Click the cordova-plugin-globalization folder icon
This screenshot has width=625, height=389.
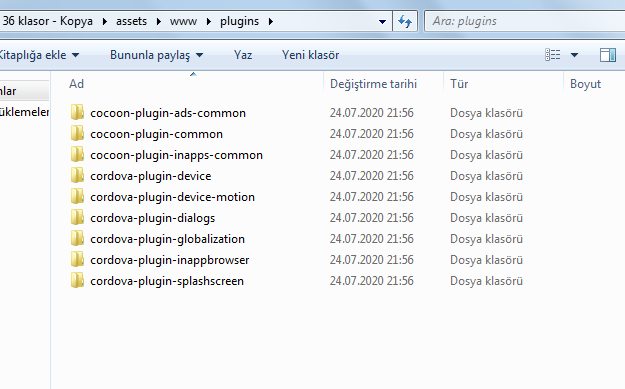click(x=77, y=238)
